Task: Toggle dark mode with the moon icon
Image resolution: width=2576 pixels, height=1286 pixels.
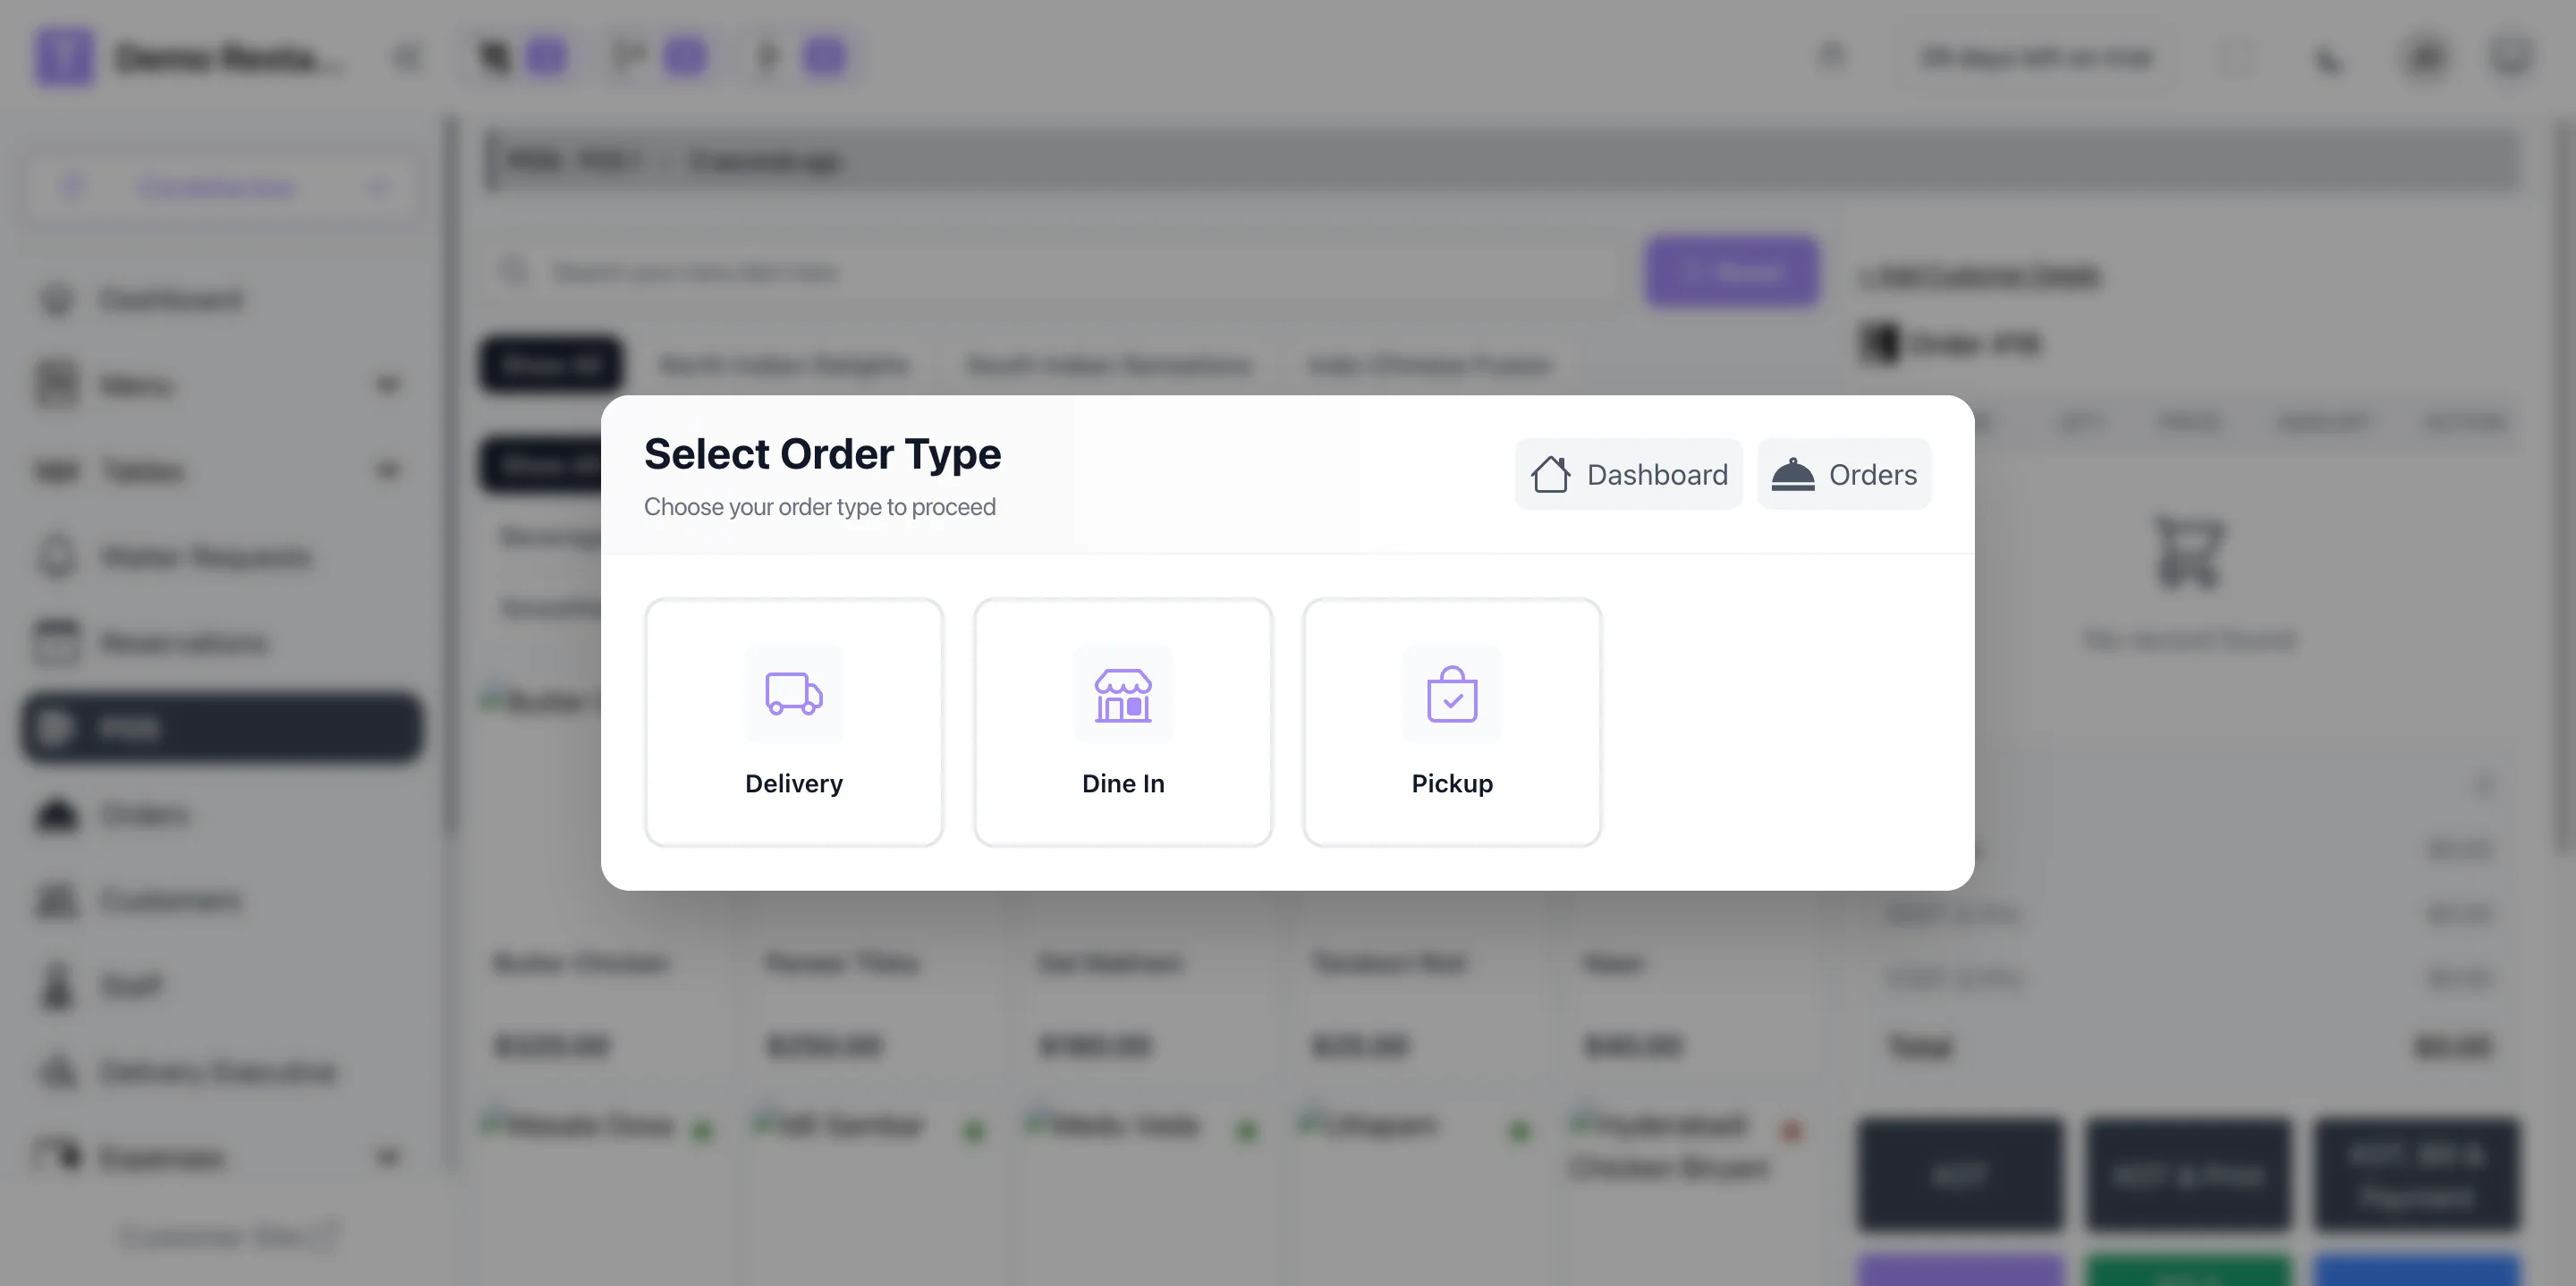Action: (2329, 59)
